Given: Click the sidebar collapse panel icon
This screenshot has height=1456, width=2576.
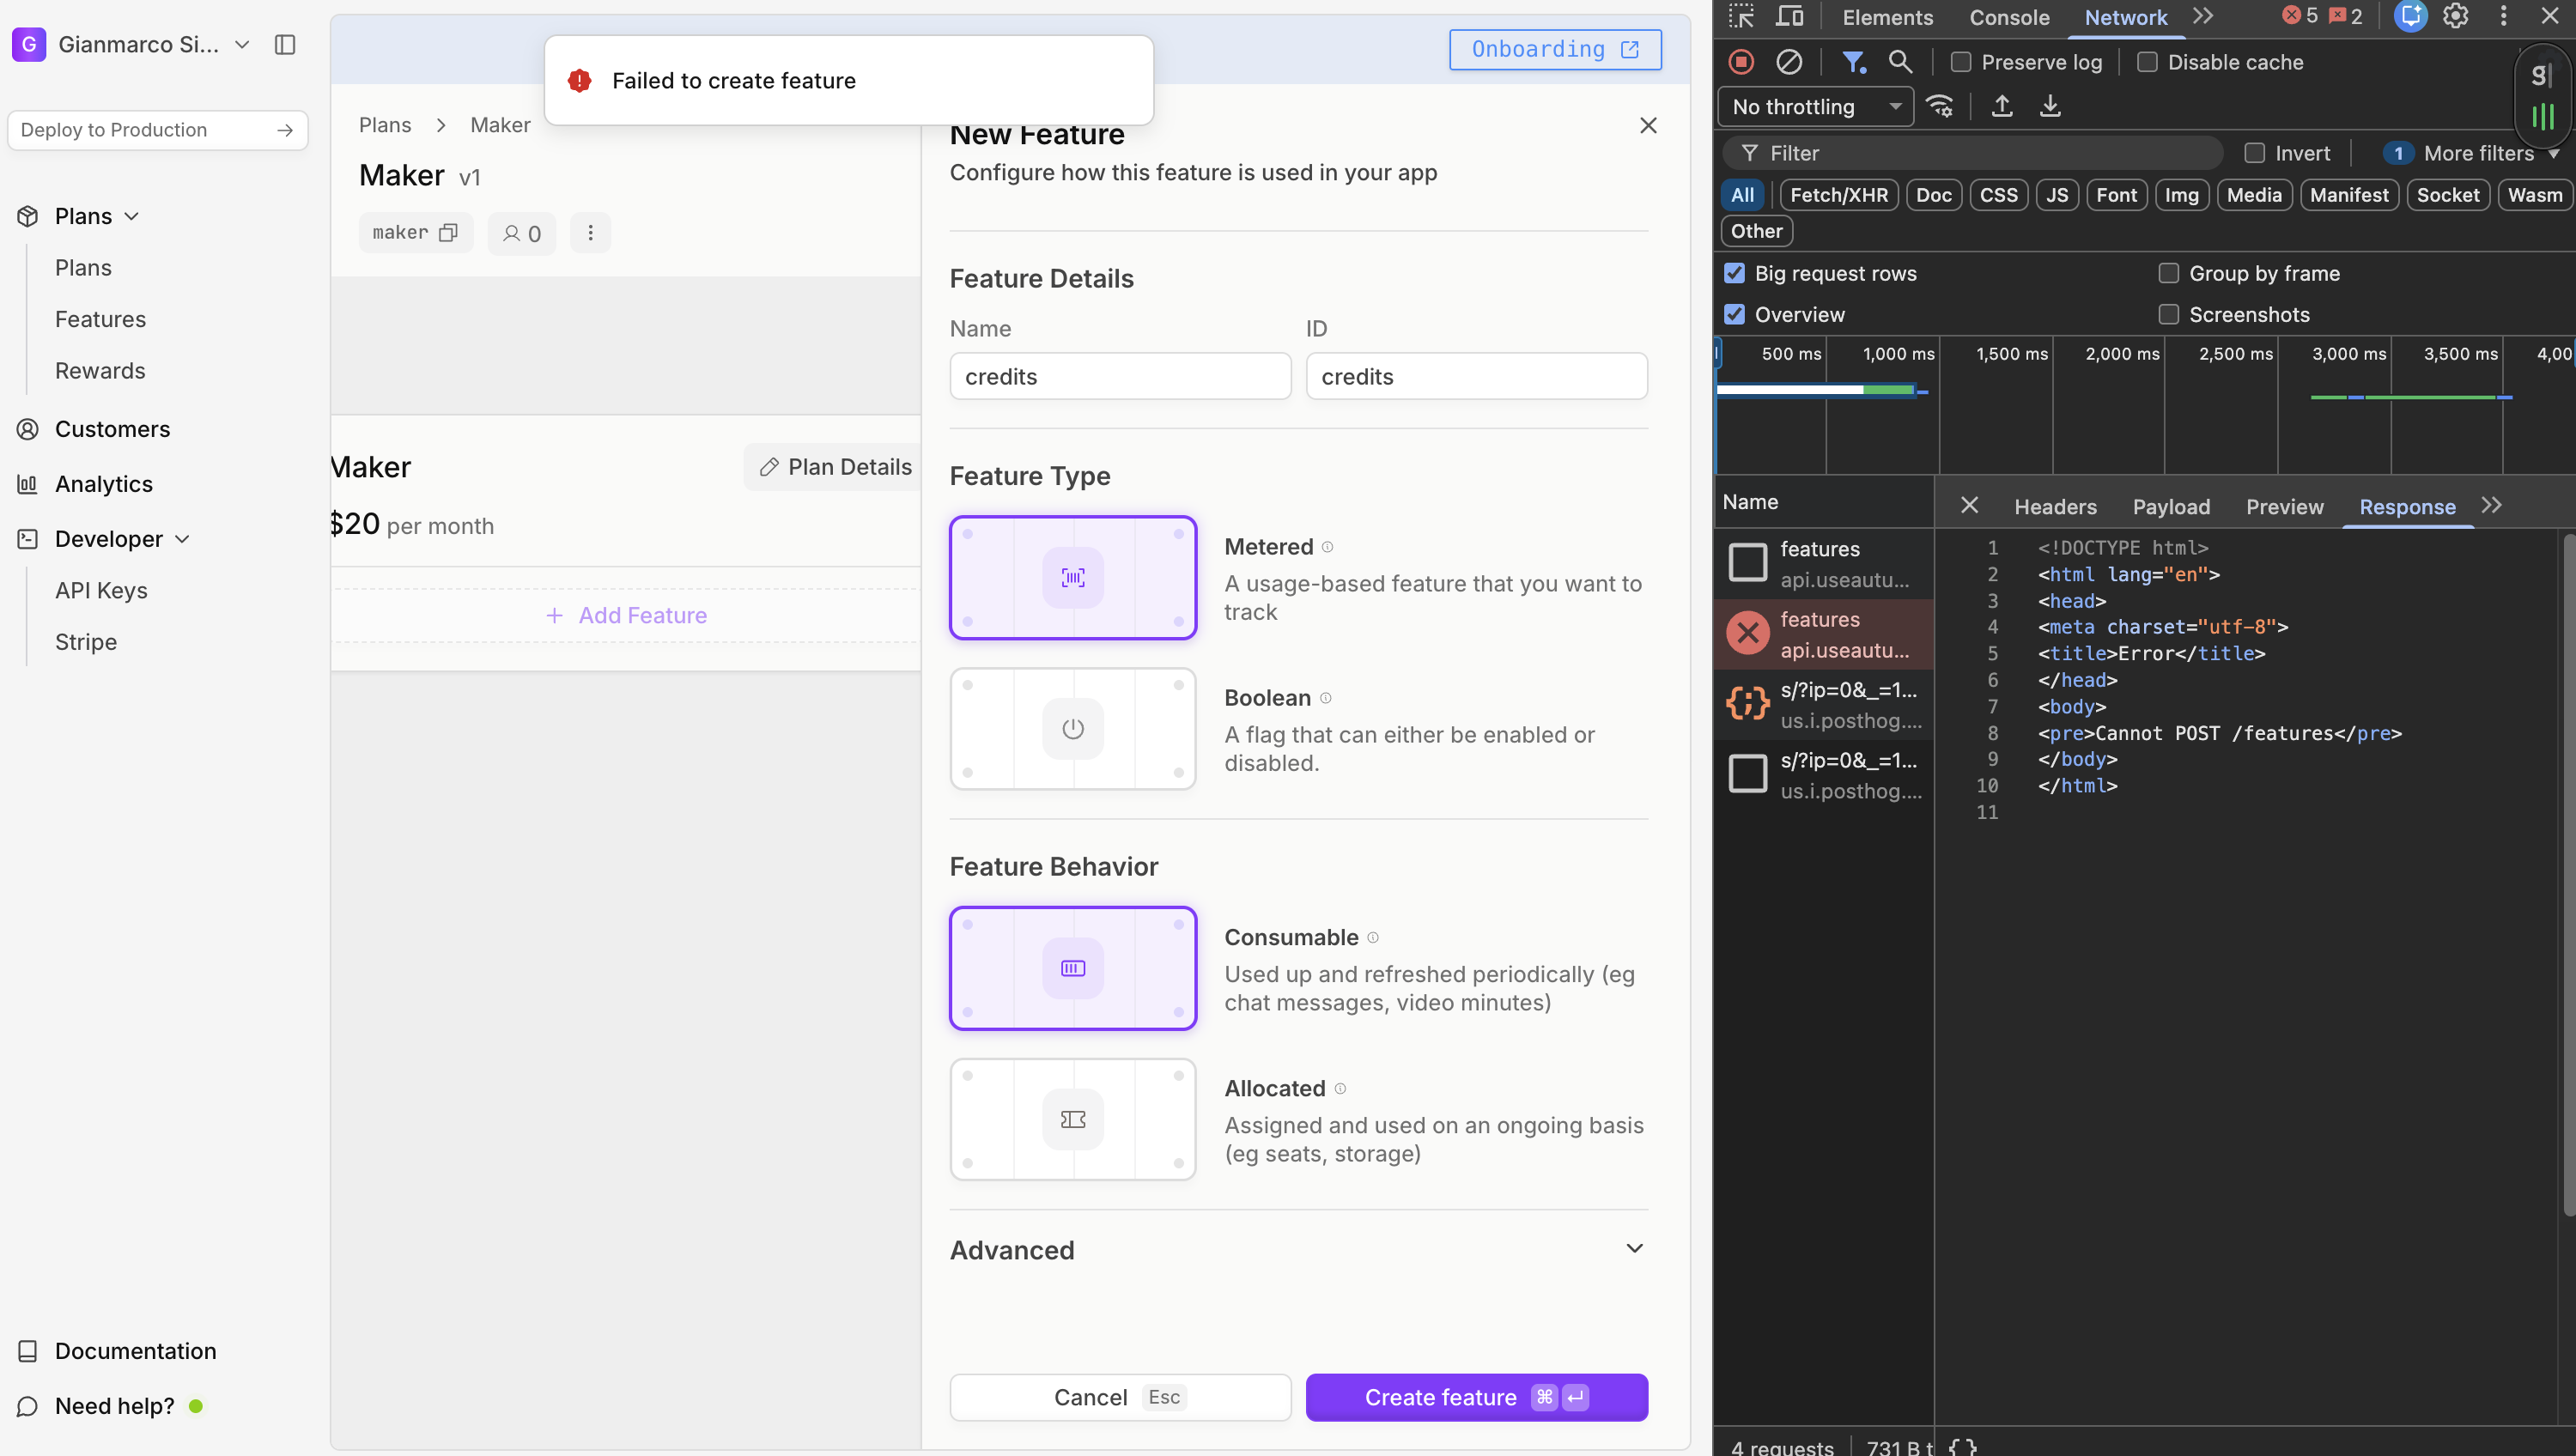Looking at the screenshot, I should point(285,44).
